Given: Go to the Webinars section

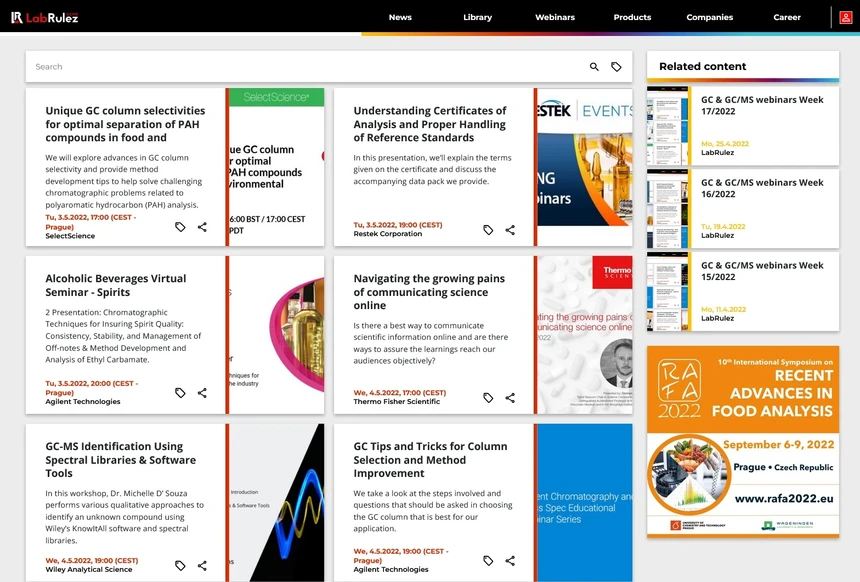Looking at the screenshot, I should [555, 17].
